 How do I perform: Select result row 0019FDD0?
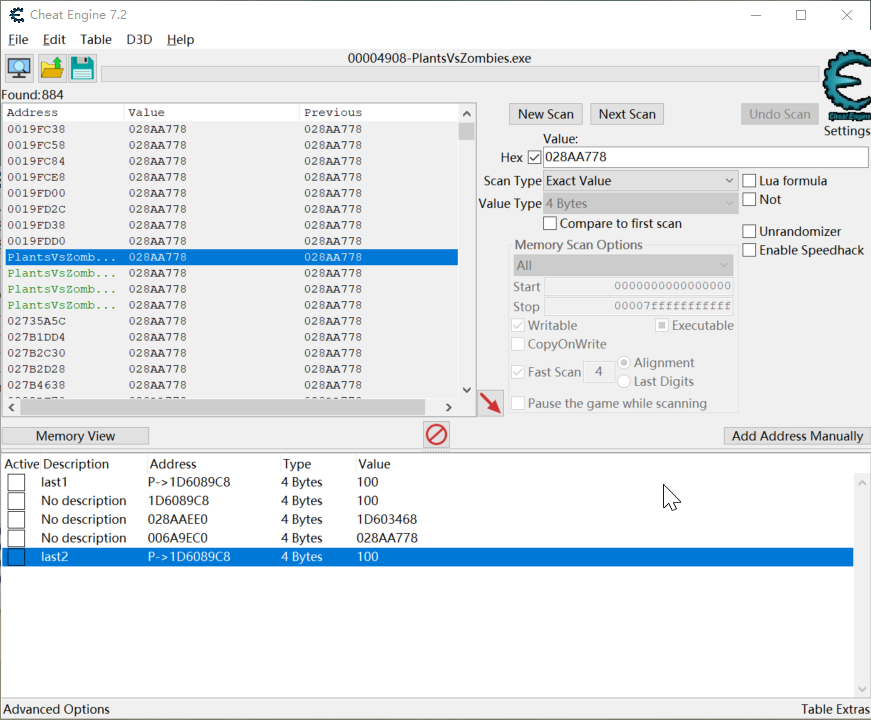pyautogui.click(x=232, y=241)
